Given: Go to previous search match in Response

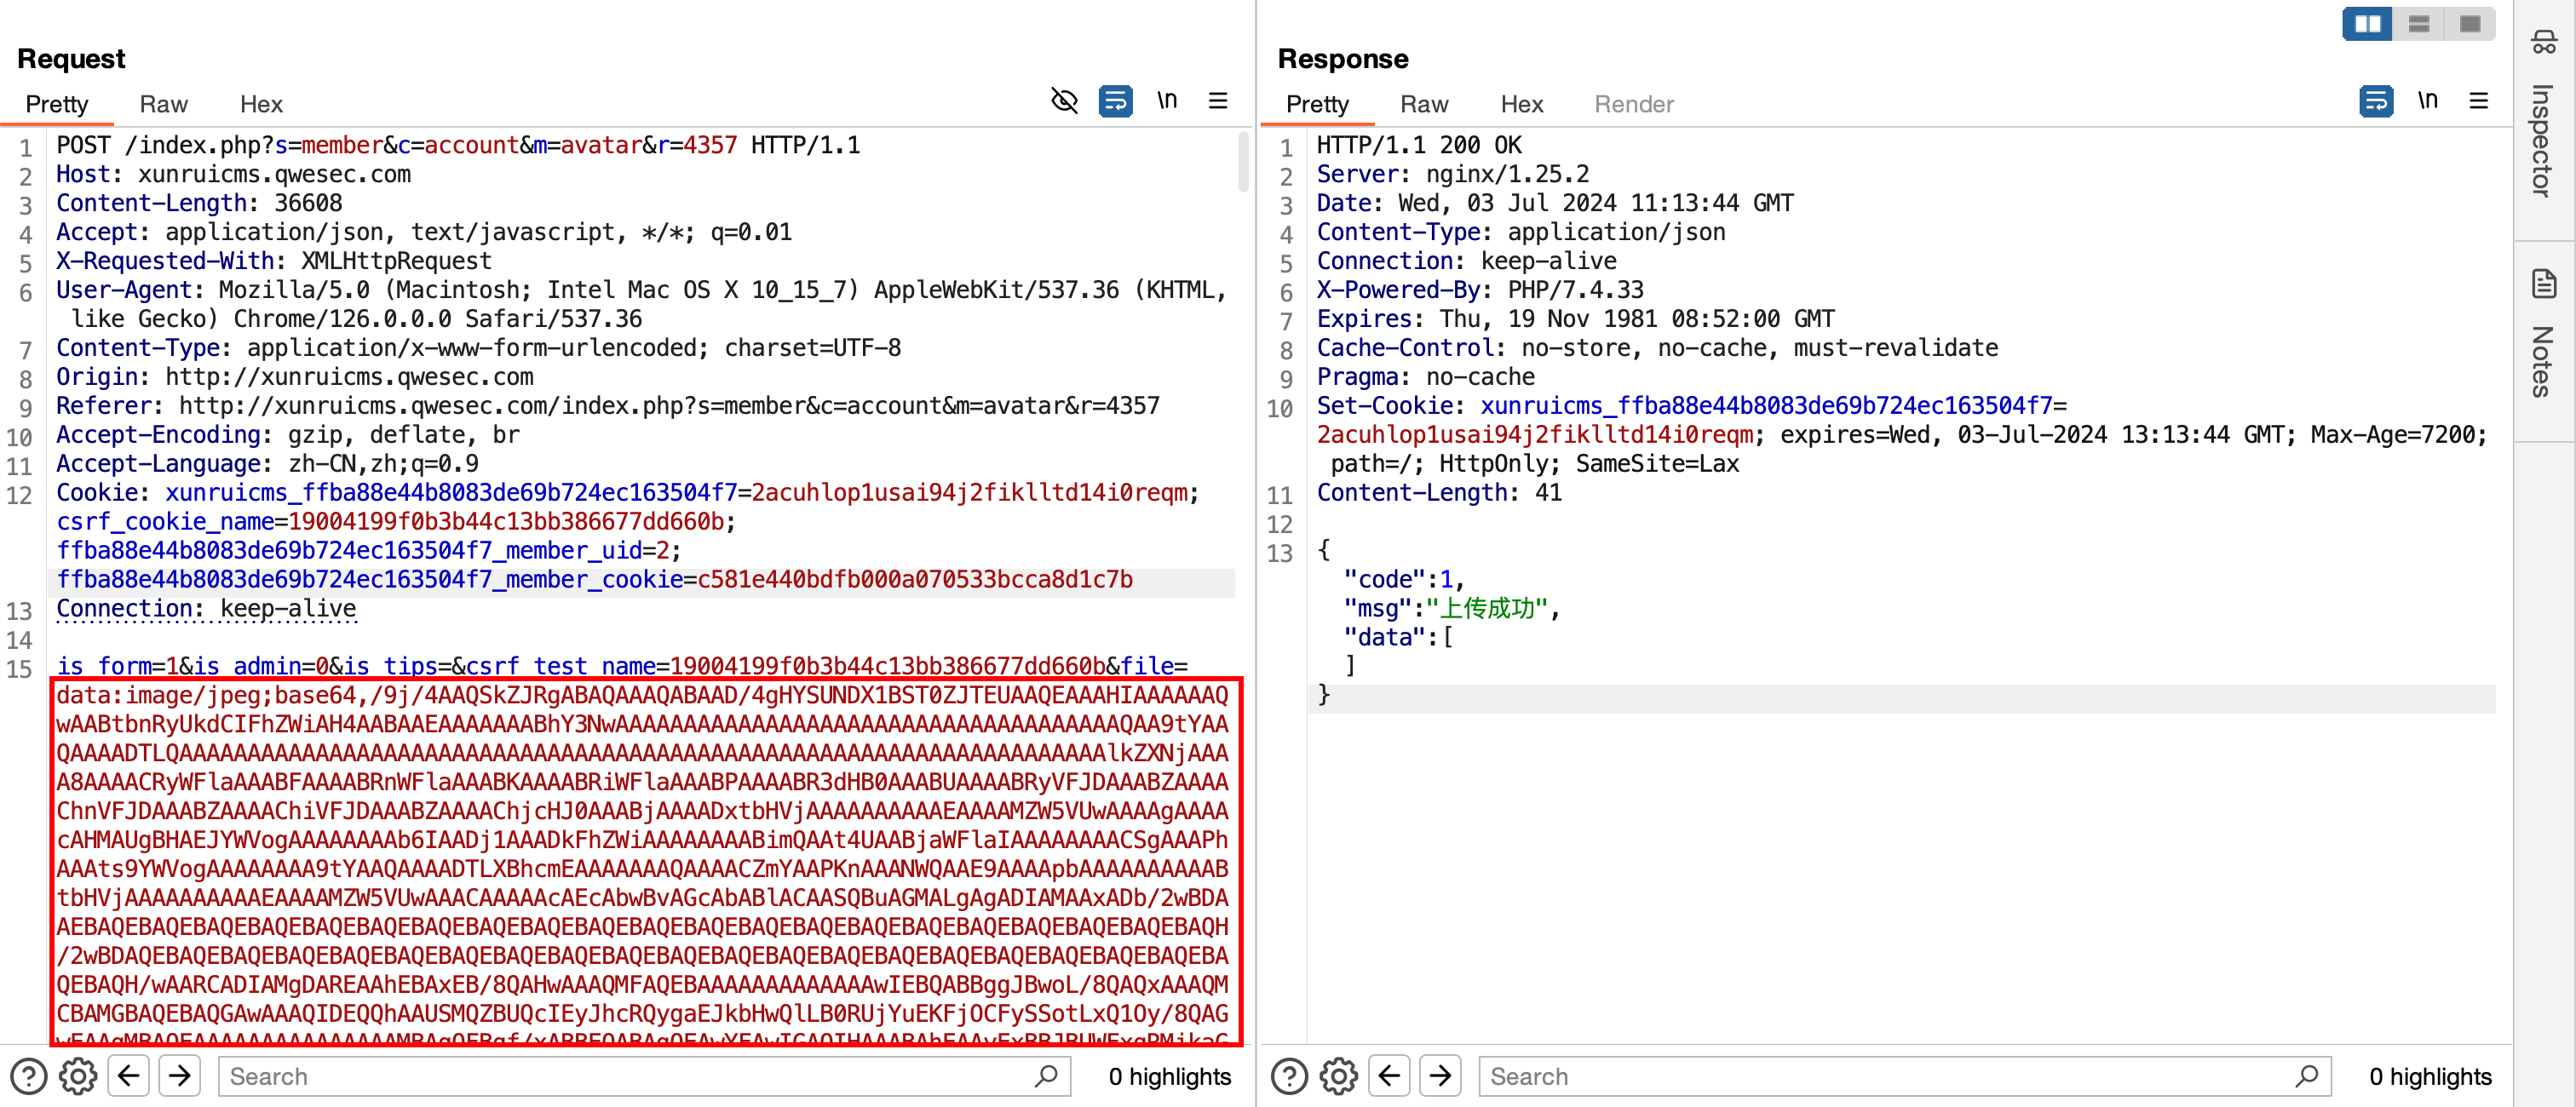Looking at the screenshot, I should pyautogui.click(x=1390, y=1076).
